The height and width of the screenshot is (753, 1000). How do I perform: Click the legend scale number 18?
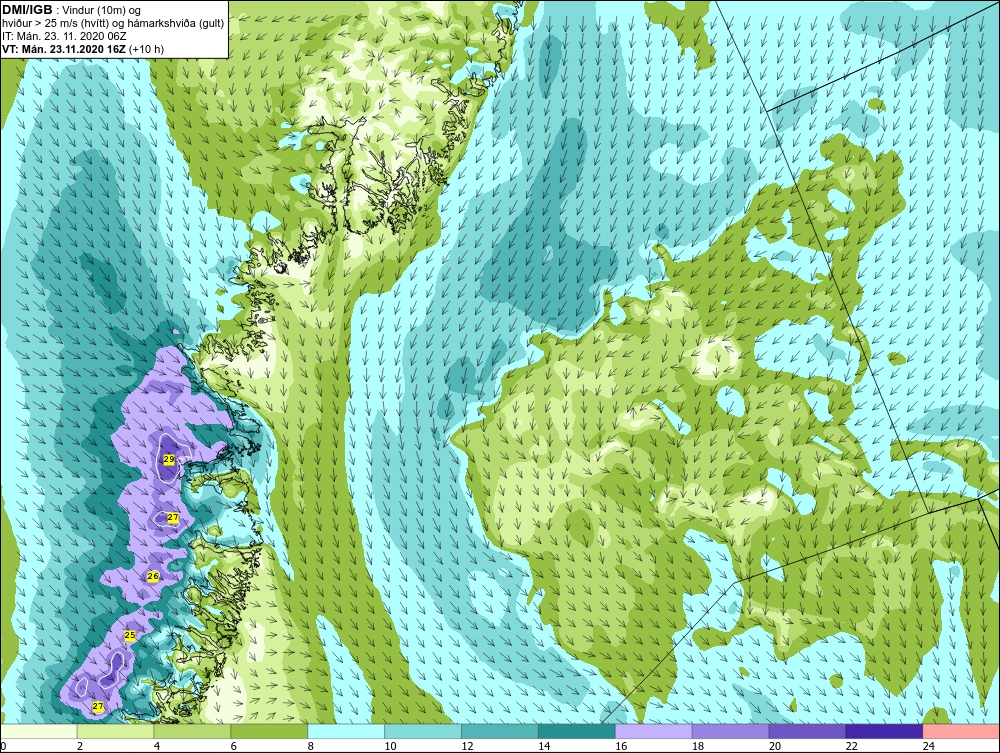tap(698, 746)
